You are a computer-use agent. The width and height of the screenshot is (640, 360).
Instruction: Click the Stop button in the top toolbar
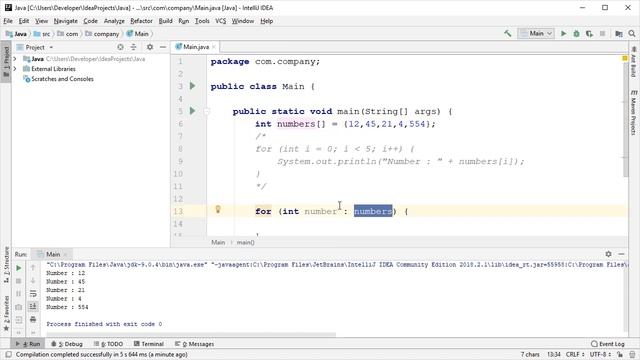(x=602, y=33)
